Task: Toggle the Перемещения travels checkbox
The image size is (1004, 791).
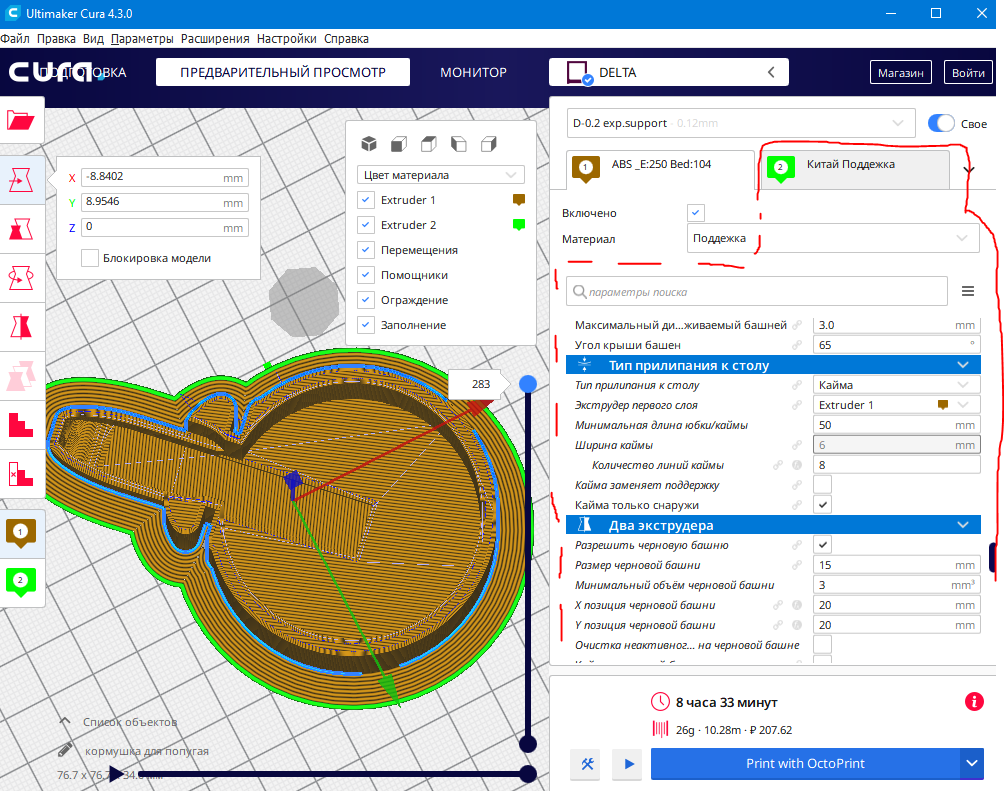Action: coord(365,250)
